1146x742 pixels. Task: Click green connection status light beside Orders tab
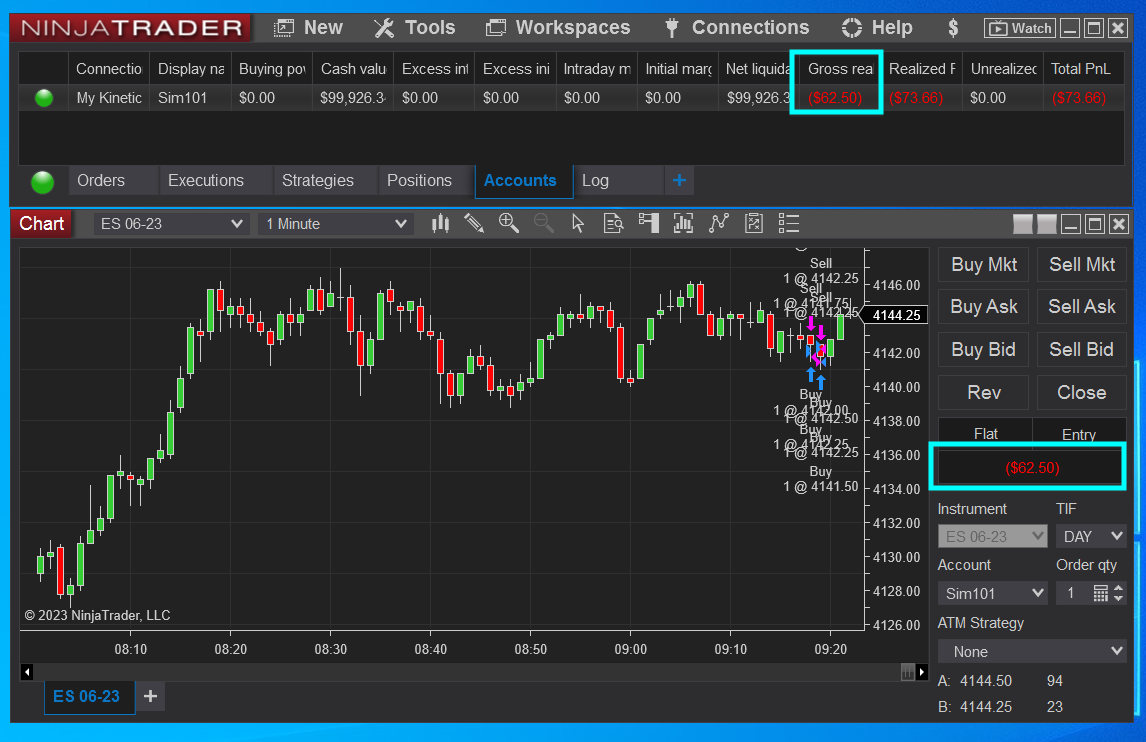42,181
